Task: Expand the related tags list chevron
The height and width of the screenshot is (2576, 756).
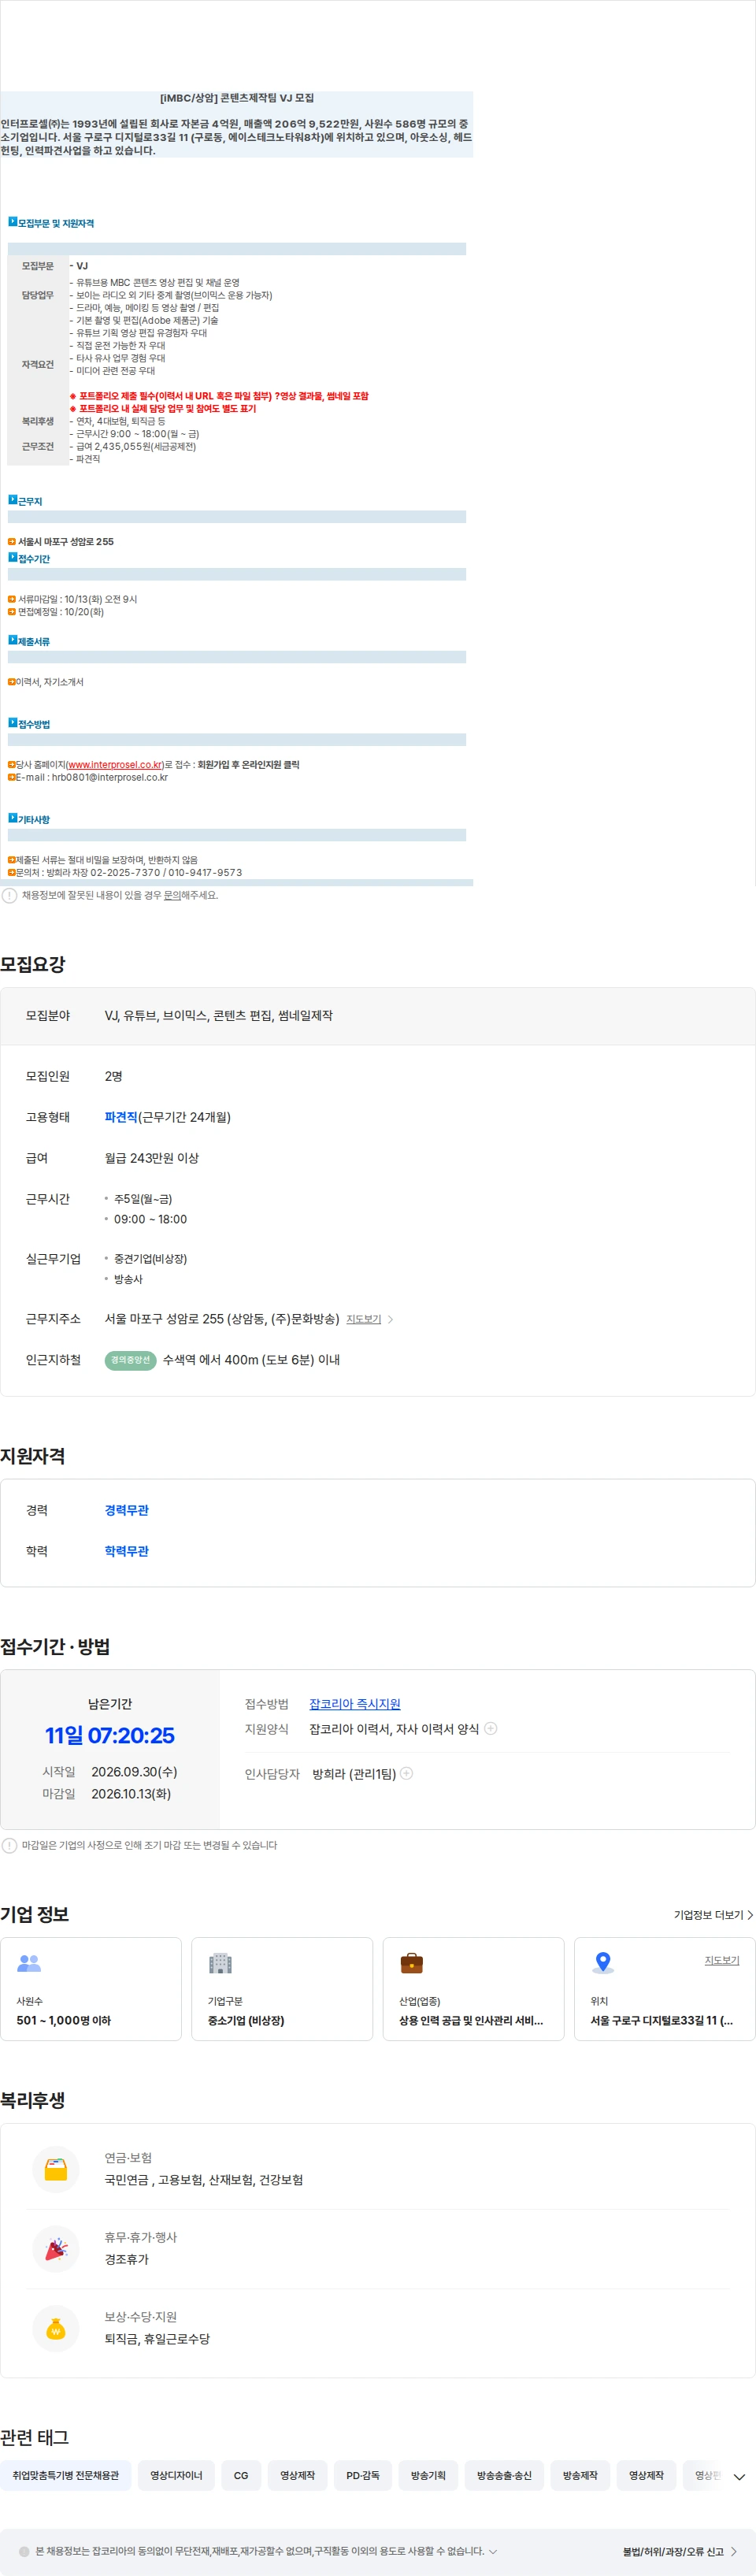Action: pyautogui.click(x=739, y=2476)
